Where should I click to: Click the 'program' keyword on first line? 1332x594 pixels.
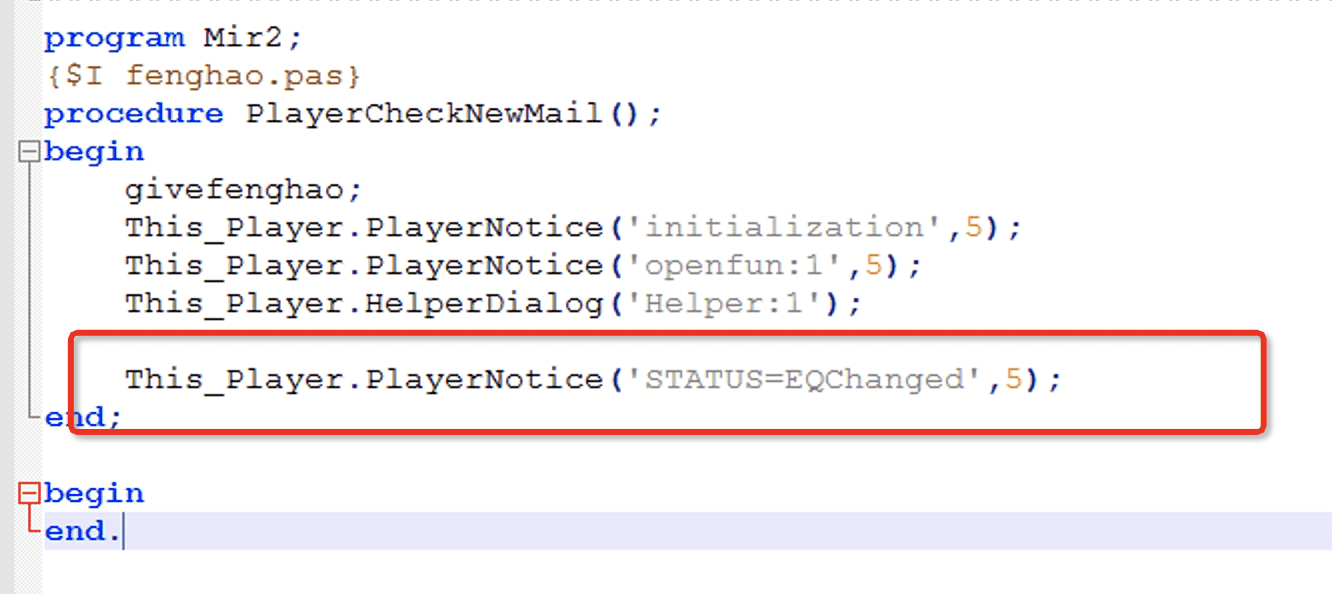[x=115, y=38]
